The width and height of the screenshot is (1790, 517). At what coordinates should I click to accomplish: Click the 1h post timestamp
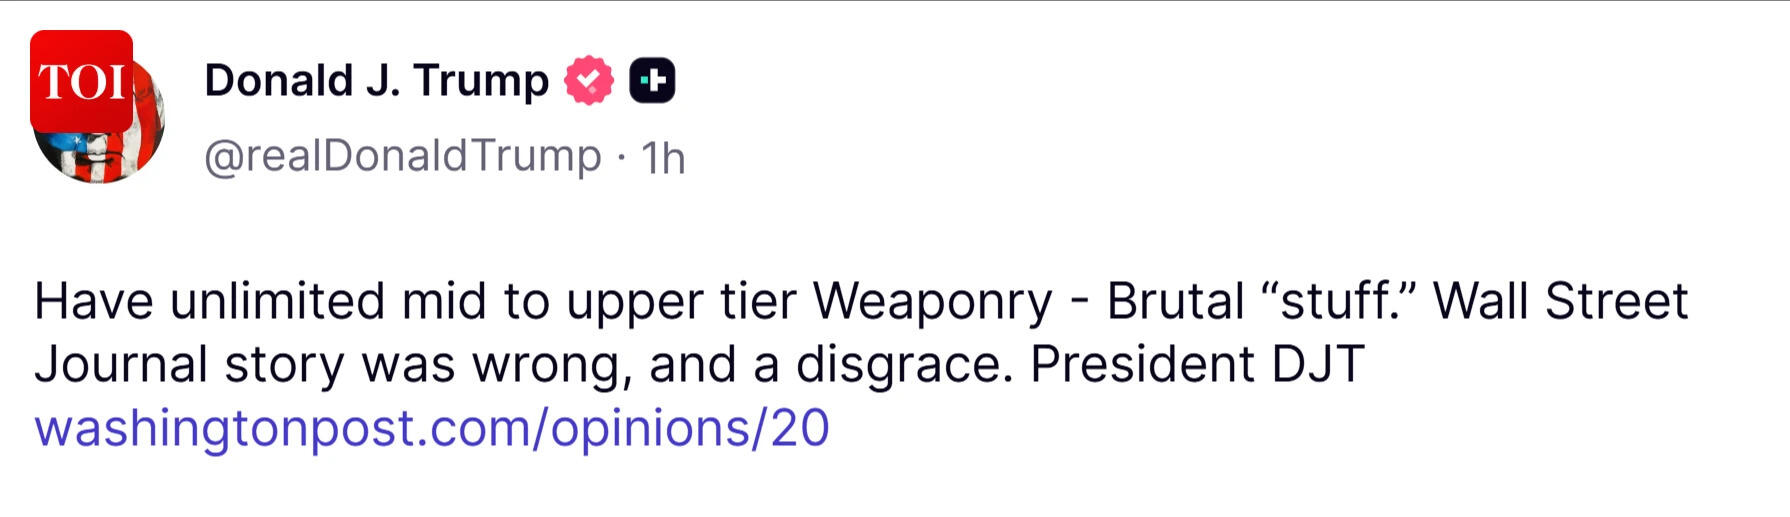(663, 158)
